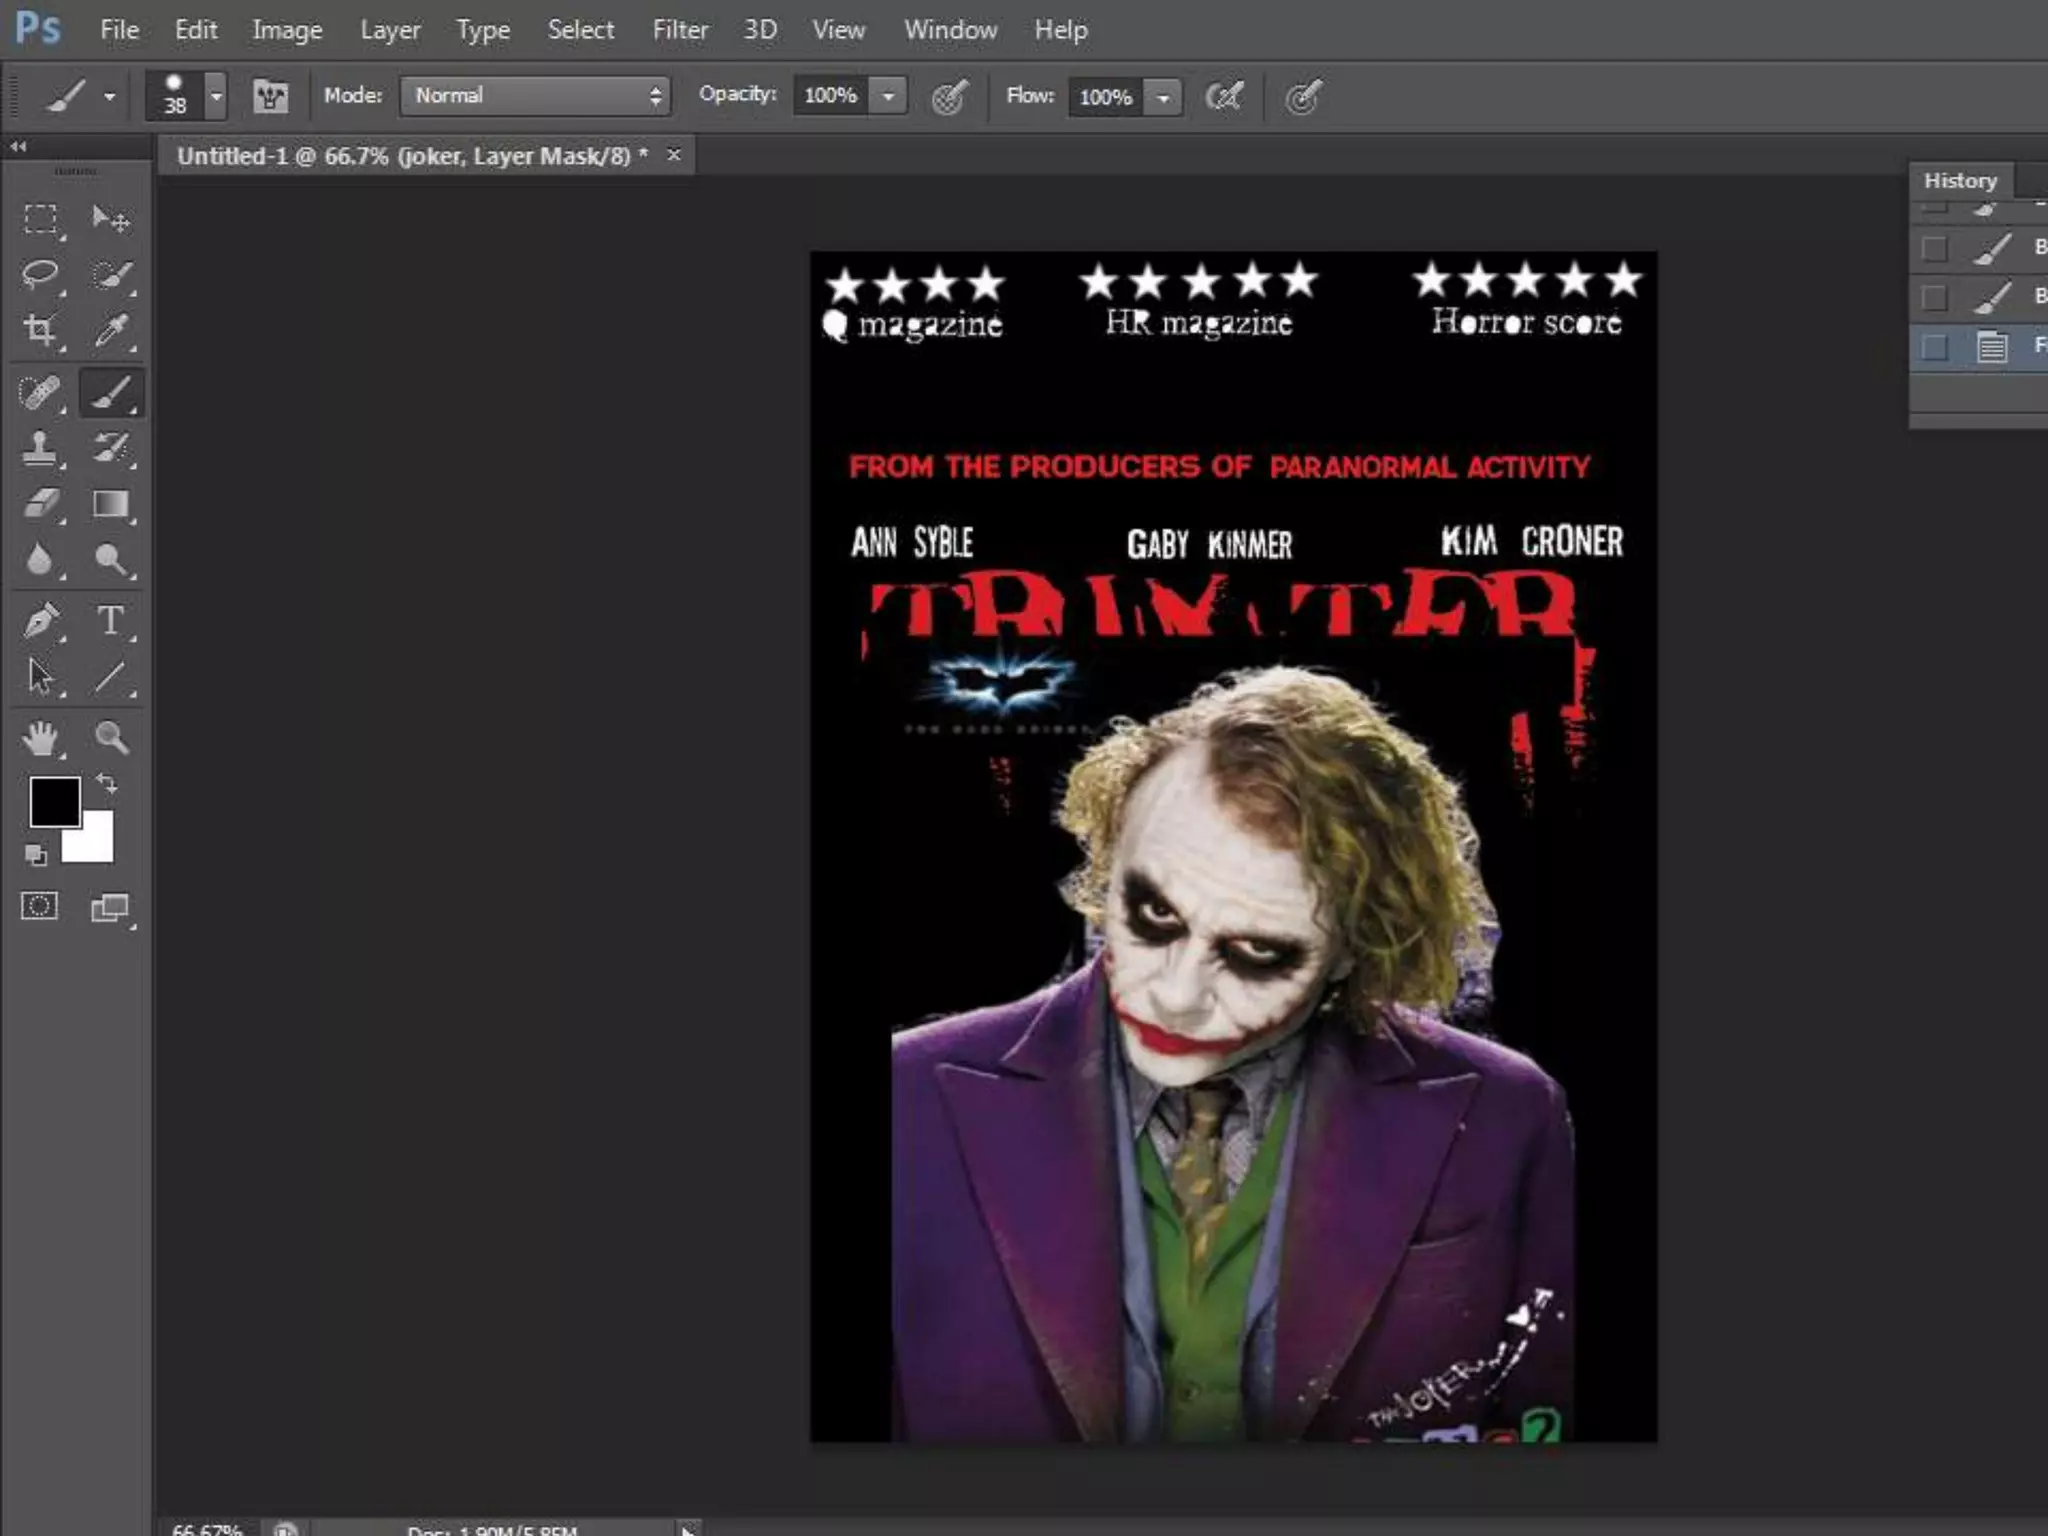Image resolution: width=2048 pixels, height=1536 pixels.
Task: Select the Lasso tool
Action: 40,274
